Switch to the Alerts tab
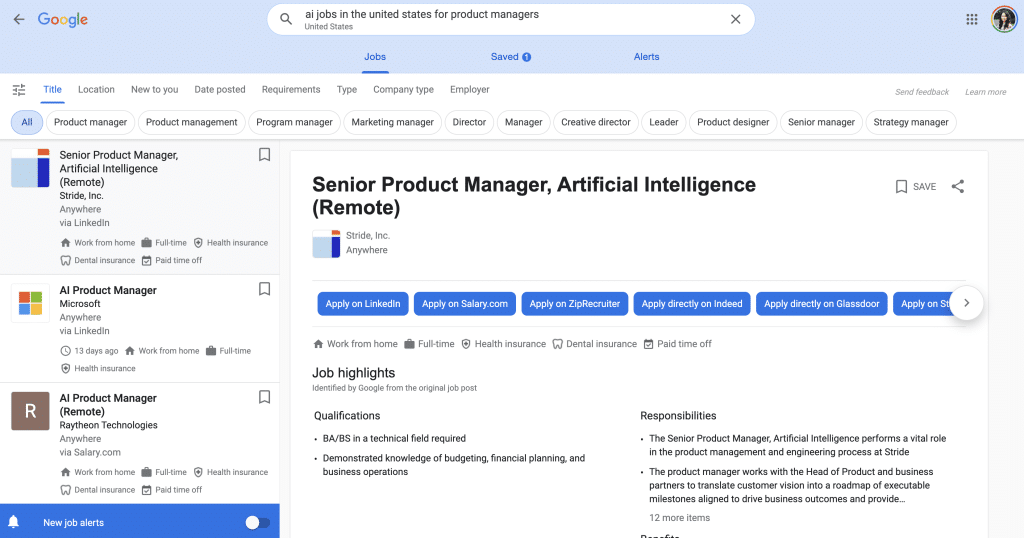This screenshot has height=538, width=1024. pos(646,57)
